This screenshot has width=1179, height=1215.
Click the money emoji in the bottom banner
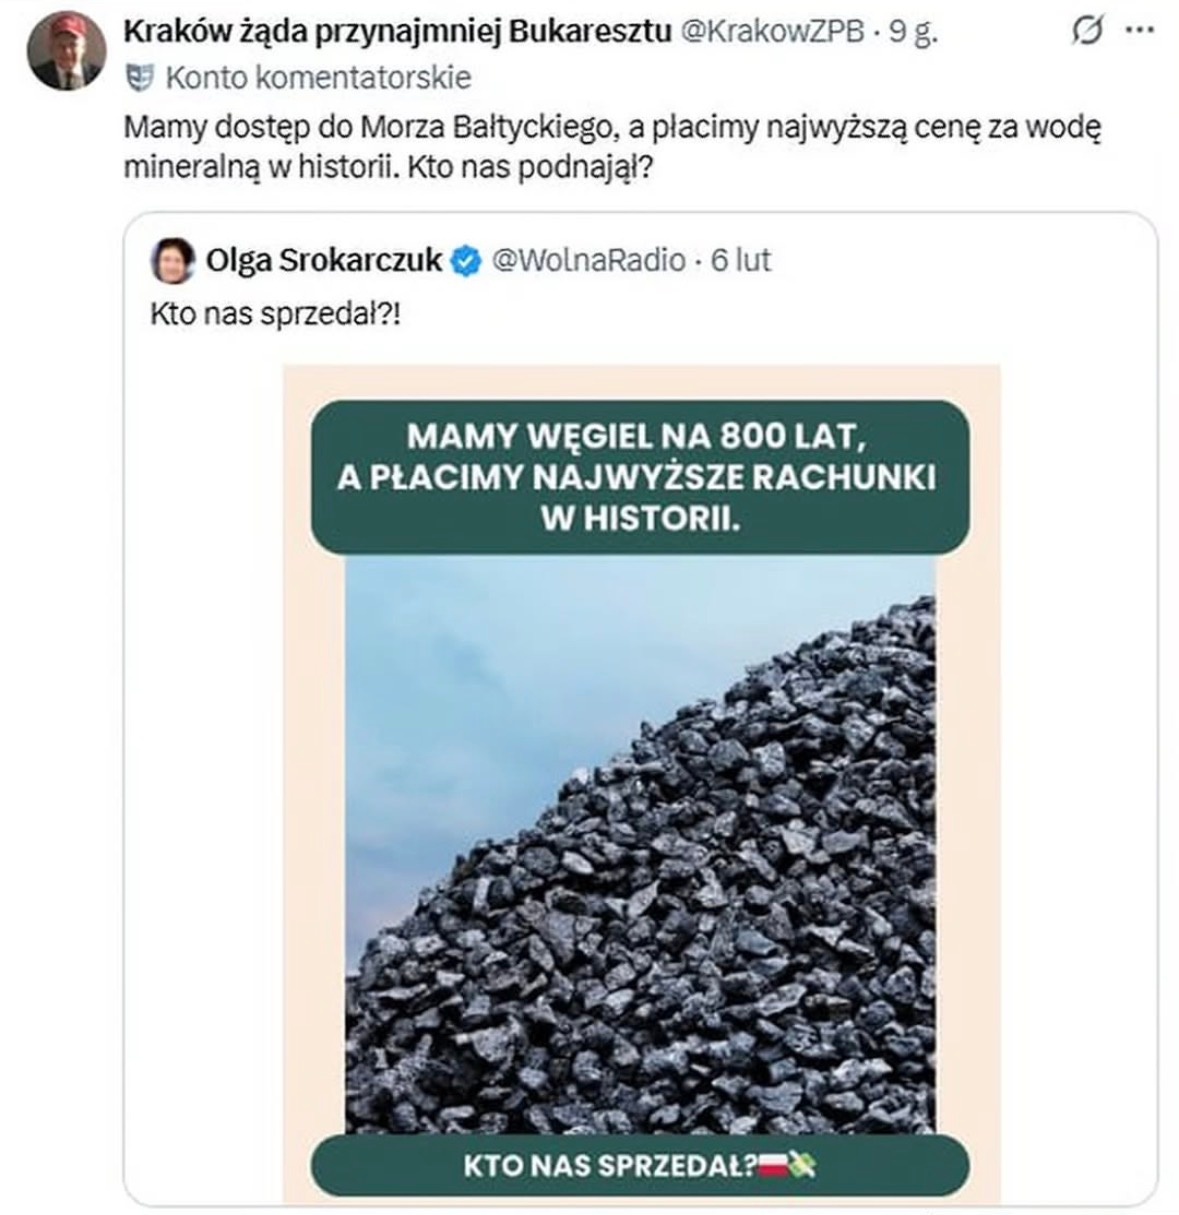pos(804,1165)
